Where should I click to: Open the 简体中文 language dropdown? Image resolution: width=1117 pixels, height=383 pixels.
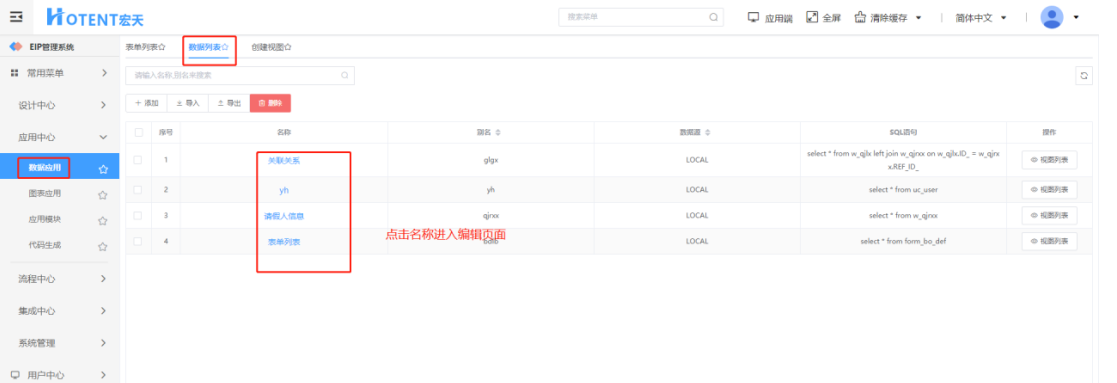tap(981, 18)
